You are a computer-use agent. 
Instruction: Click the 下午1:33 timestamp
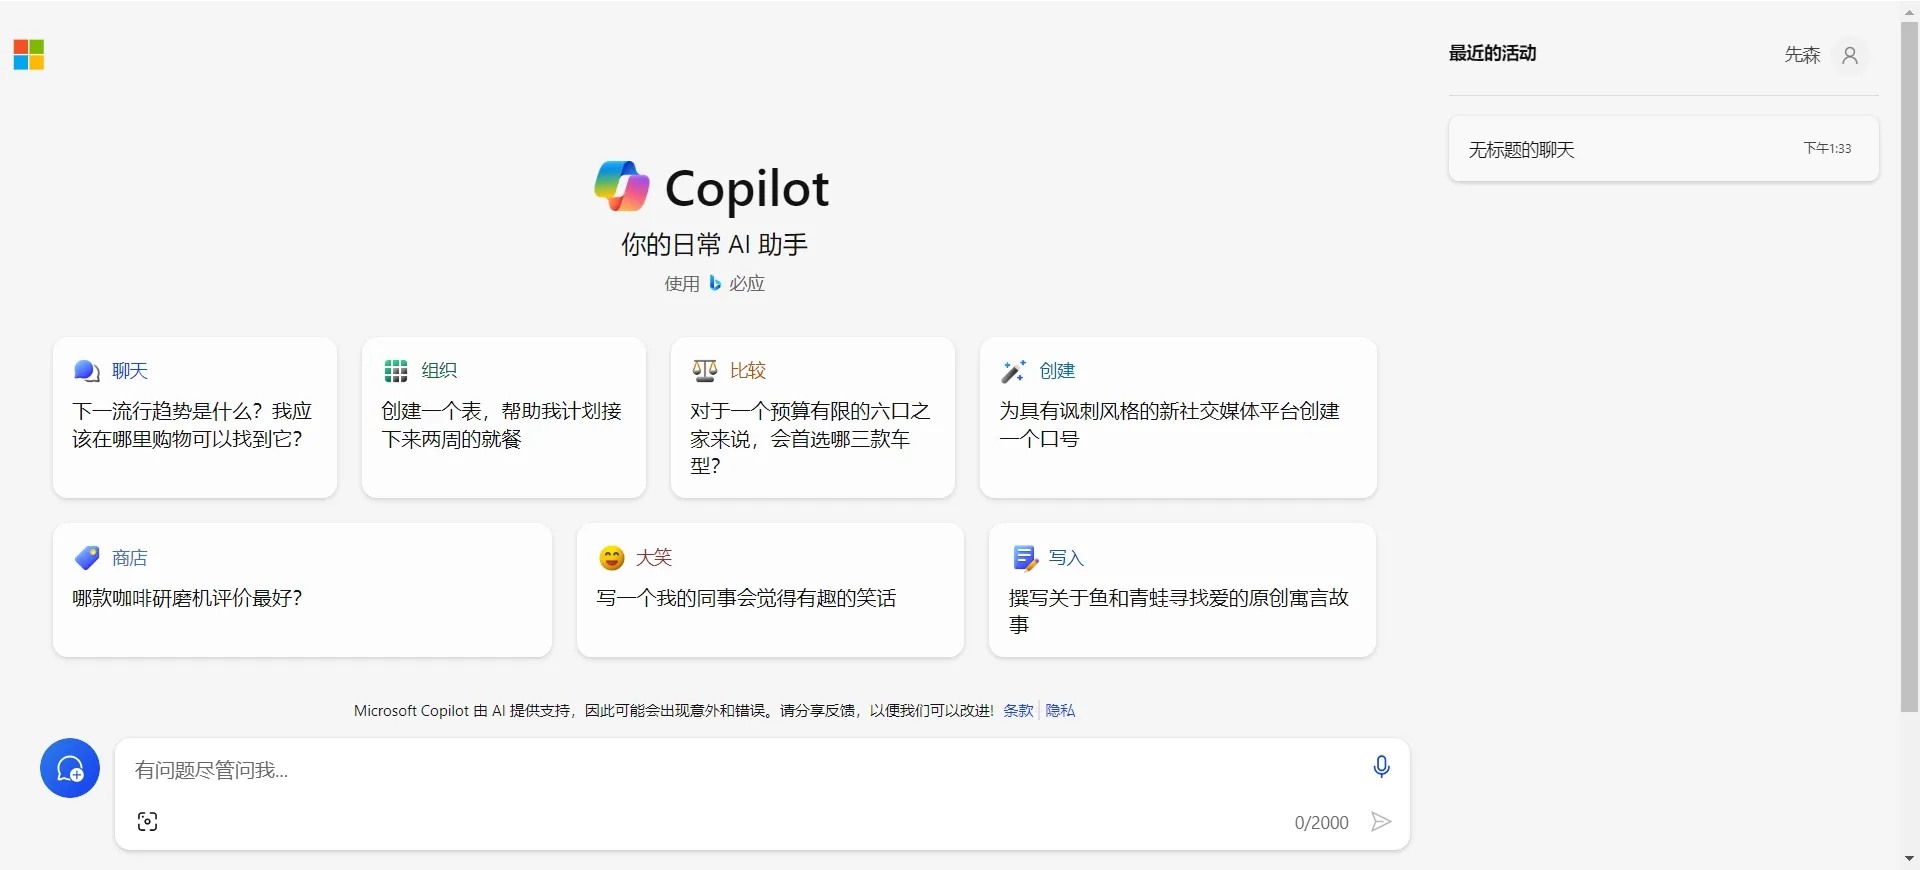point(1827,148)
